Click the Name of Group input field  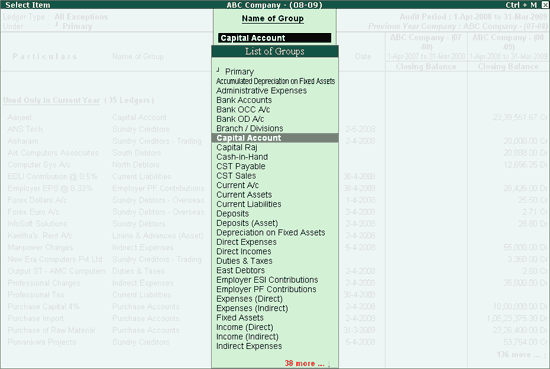tap(274, 38)
